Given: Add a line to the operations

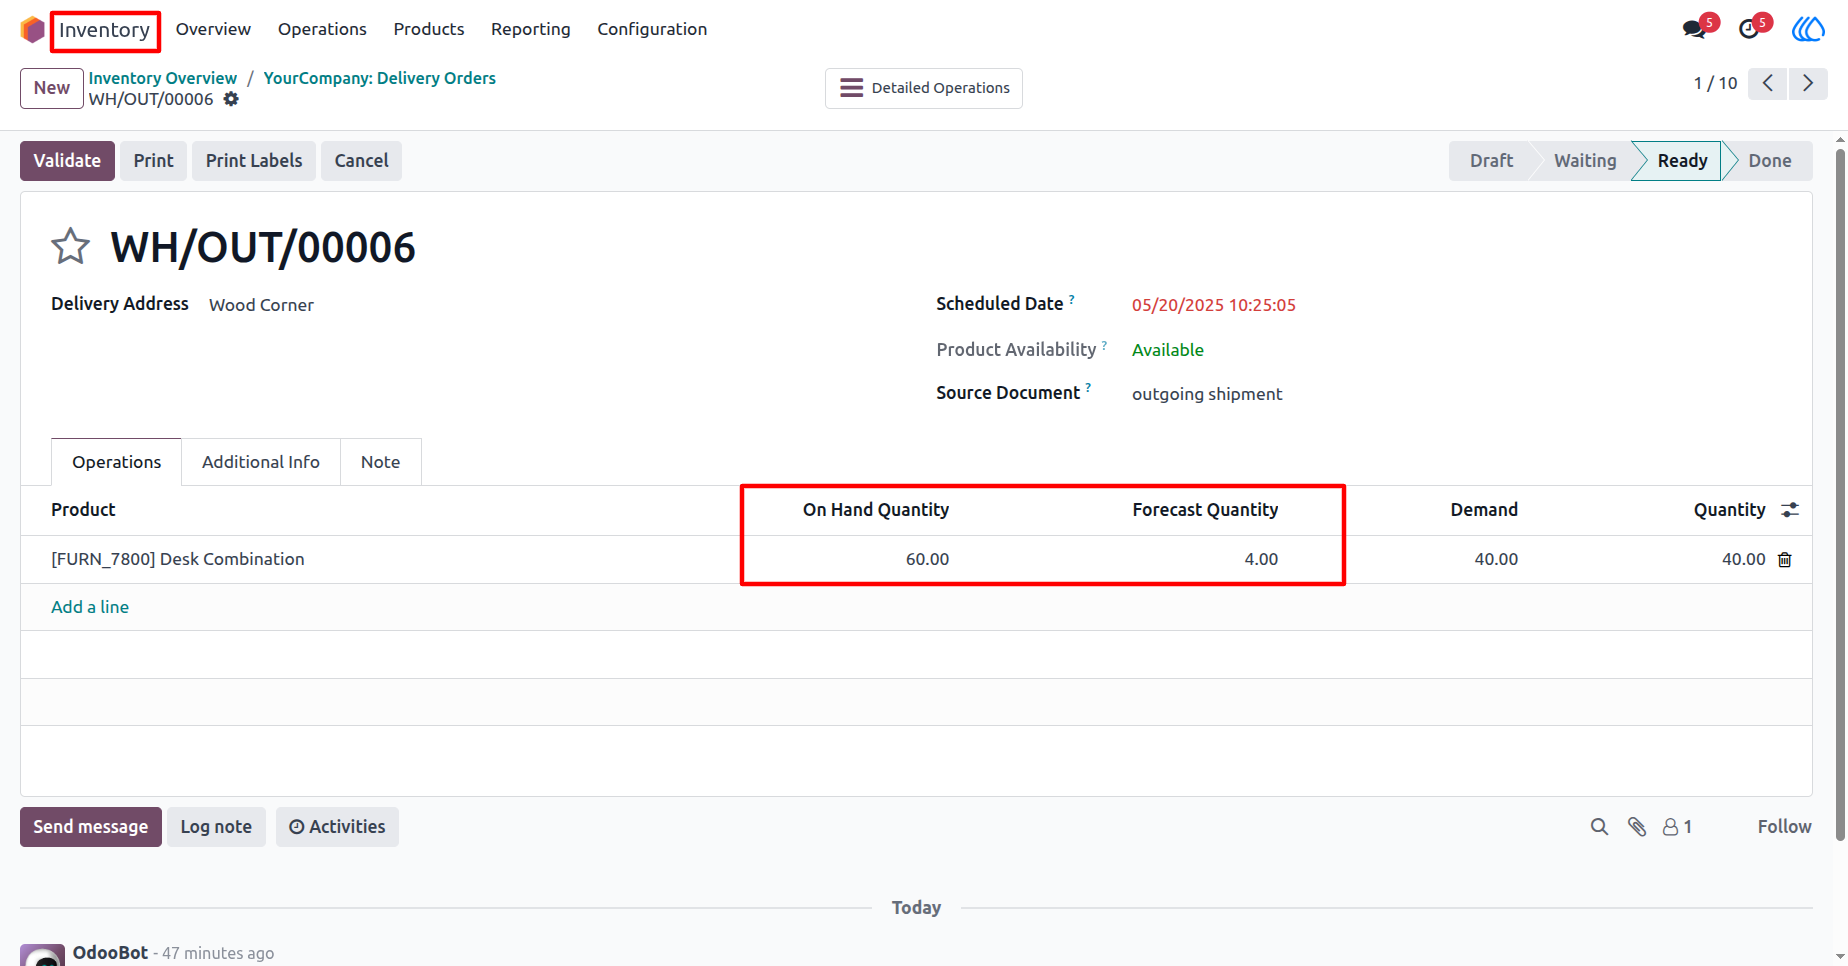Looking at the screenshot, I should [90, 607].
